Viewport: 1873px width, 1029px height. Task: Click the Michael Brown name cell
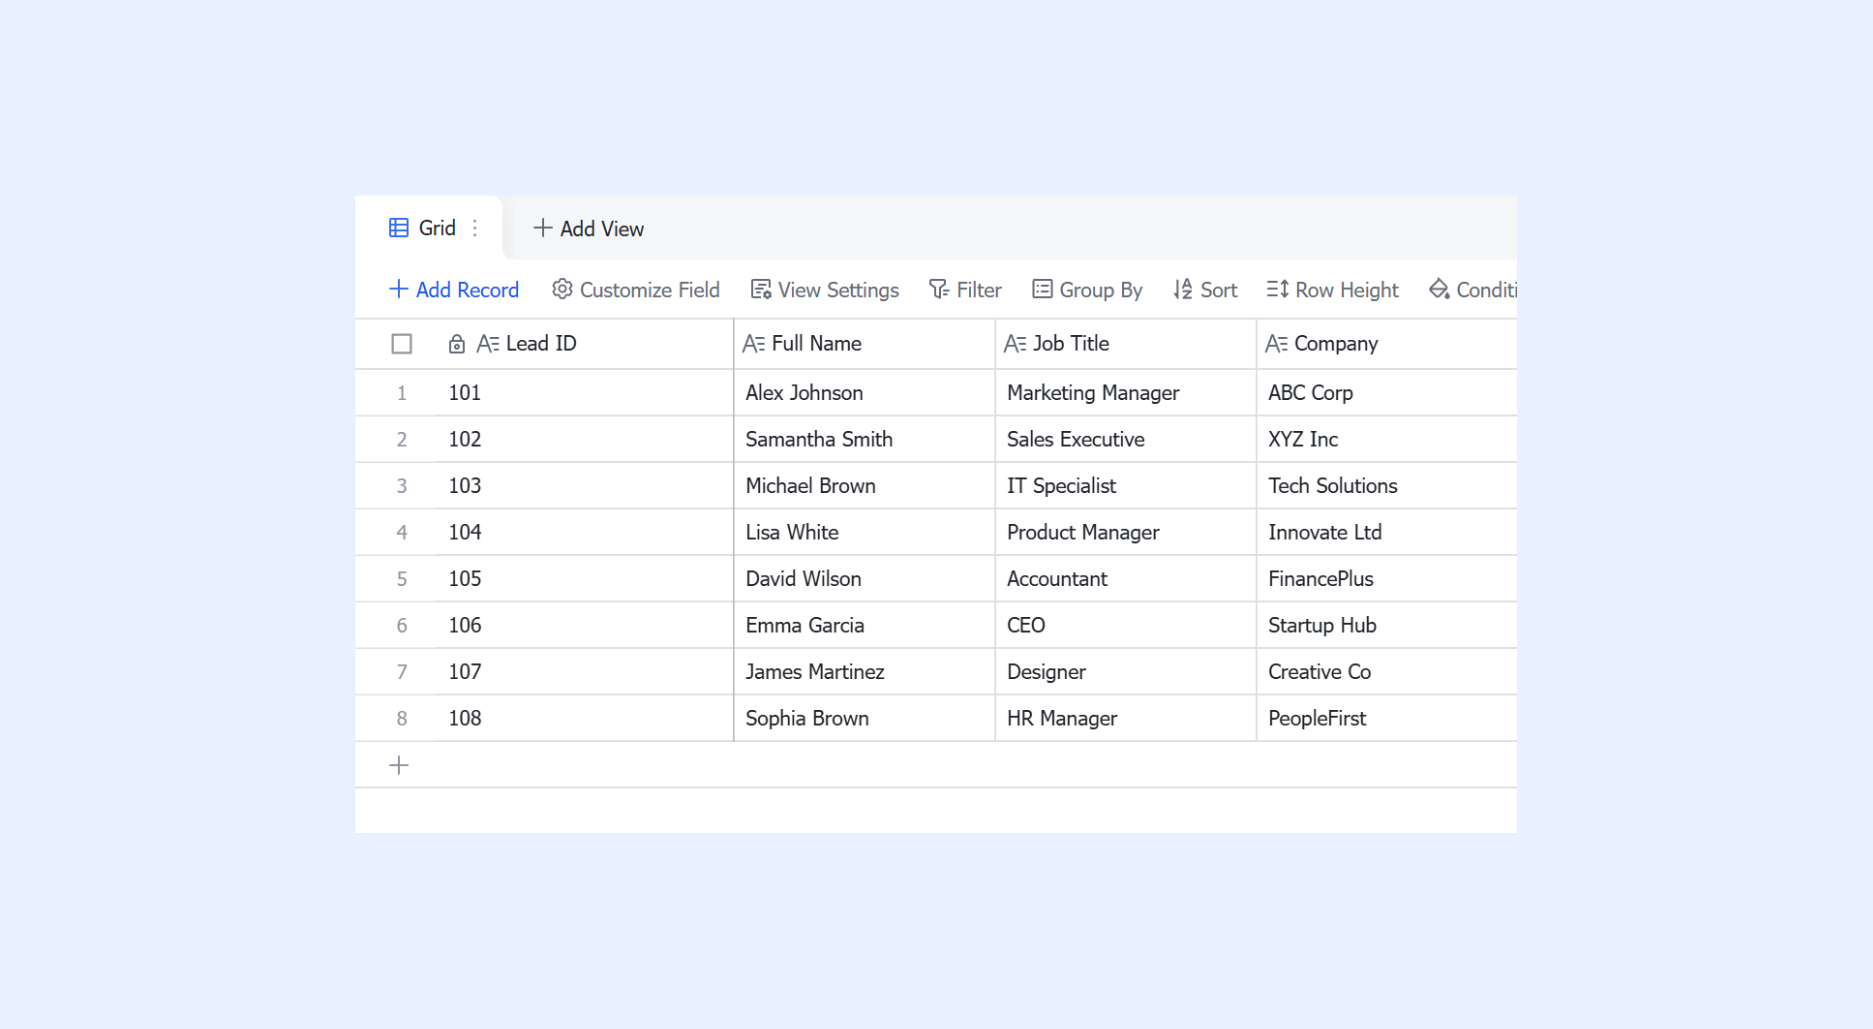coord(865,486)
